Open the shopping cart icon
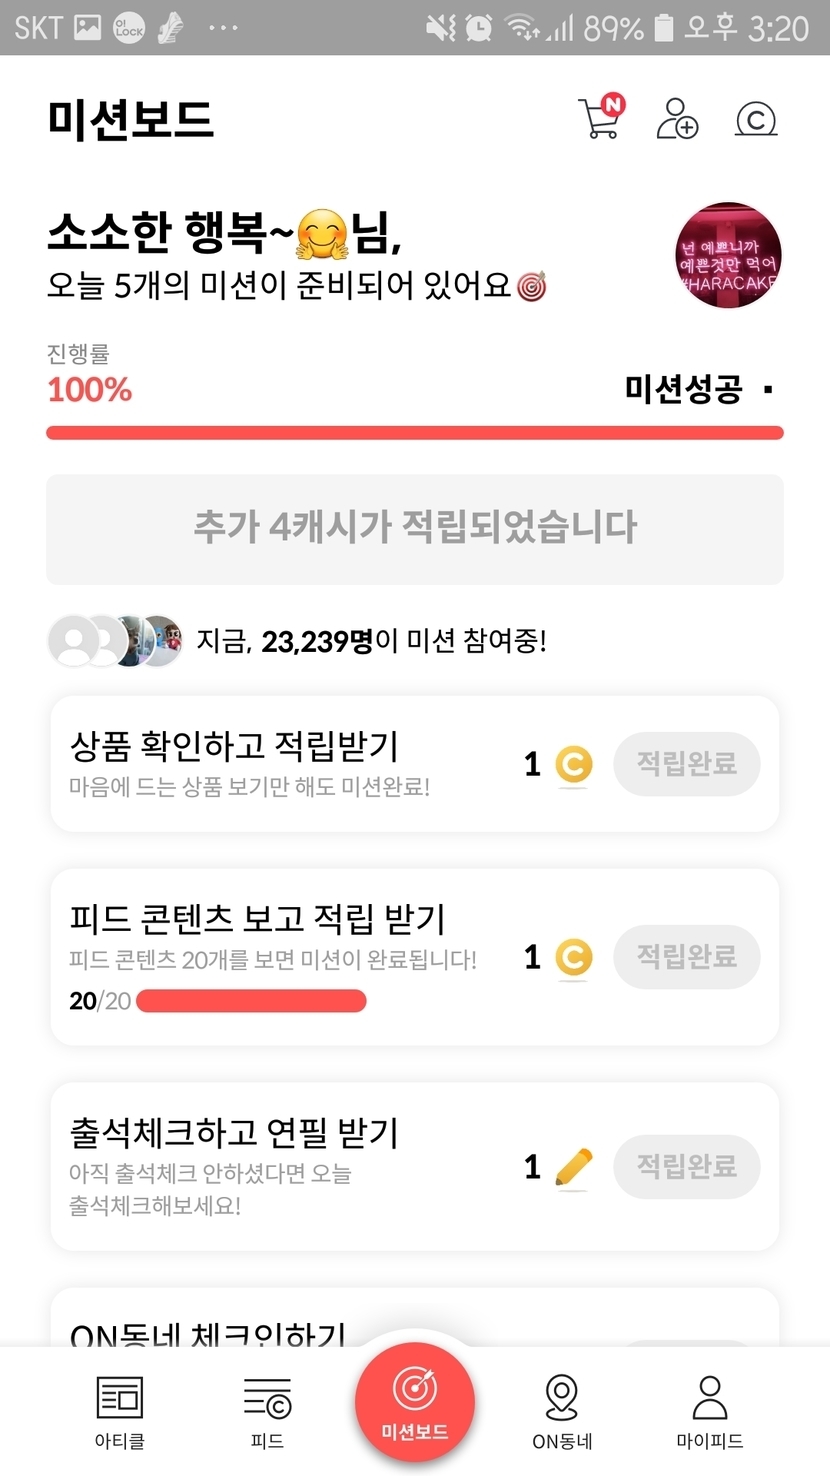This screenshot has height=1476, width=830. 600,118
